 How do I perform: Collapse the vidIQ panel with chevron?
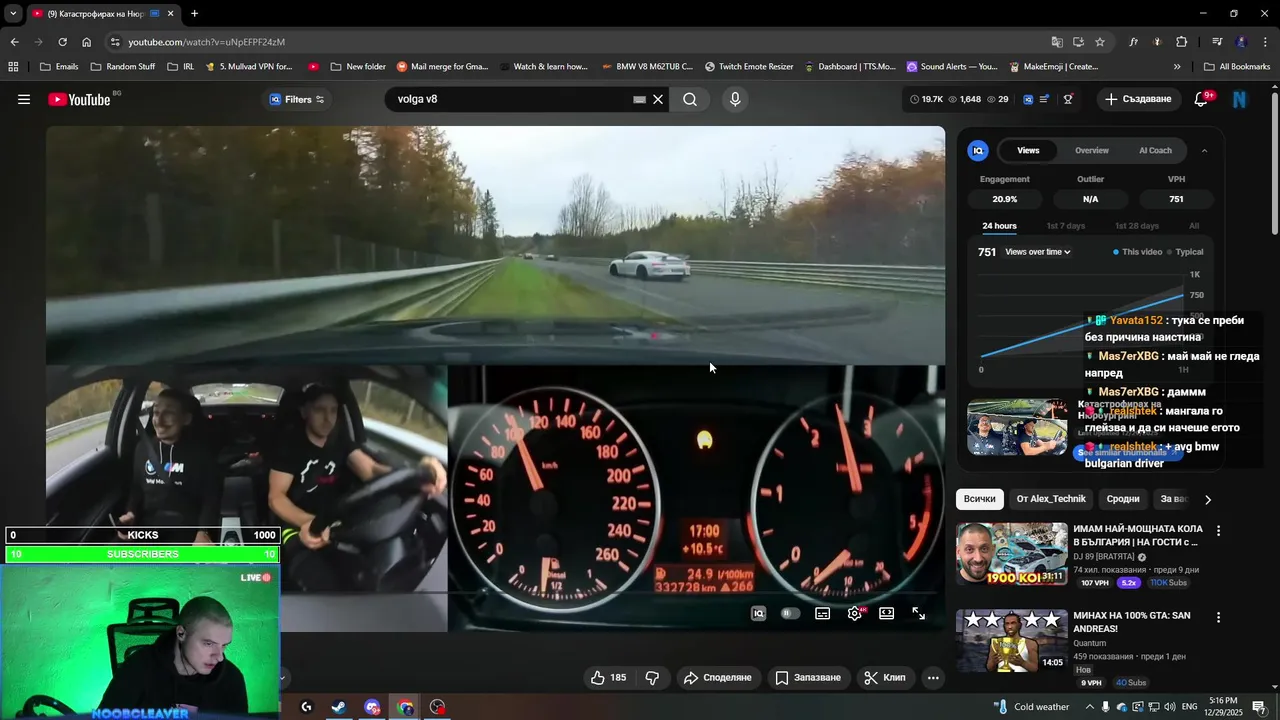tap(1204, 150)
